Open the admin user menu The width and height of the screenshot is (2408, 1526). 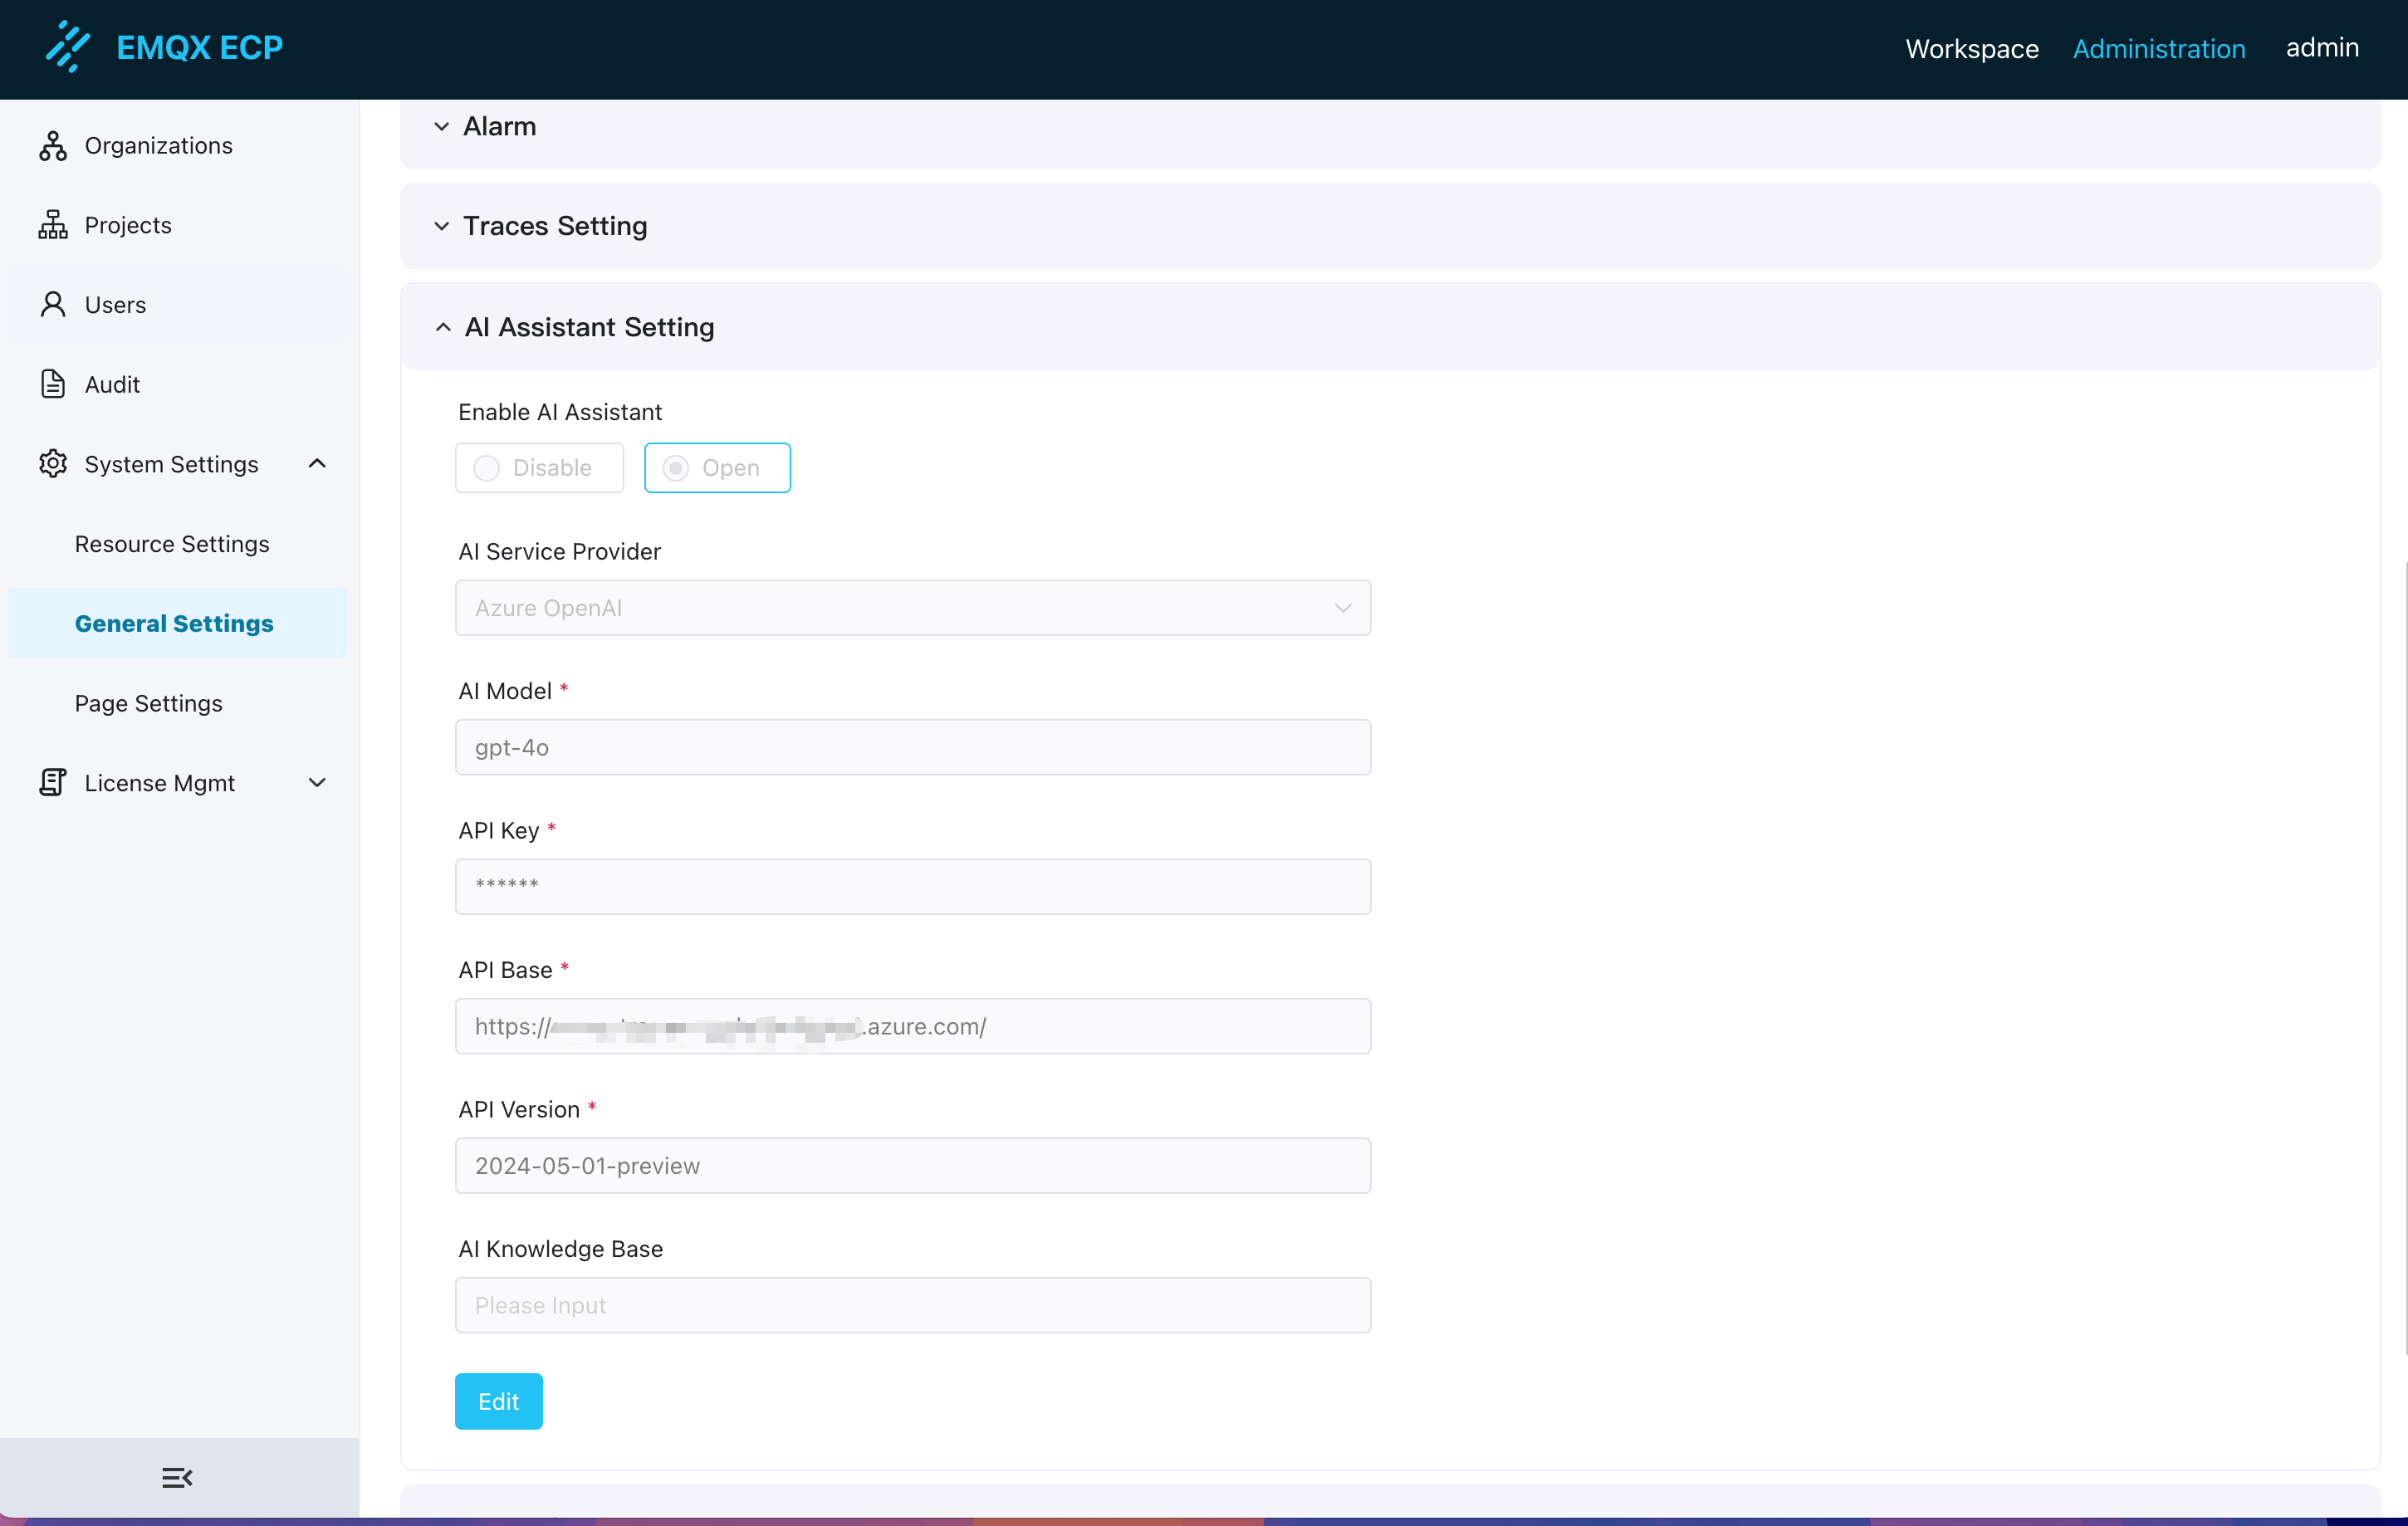[2321, 48]
